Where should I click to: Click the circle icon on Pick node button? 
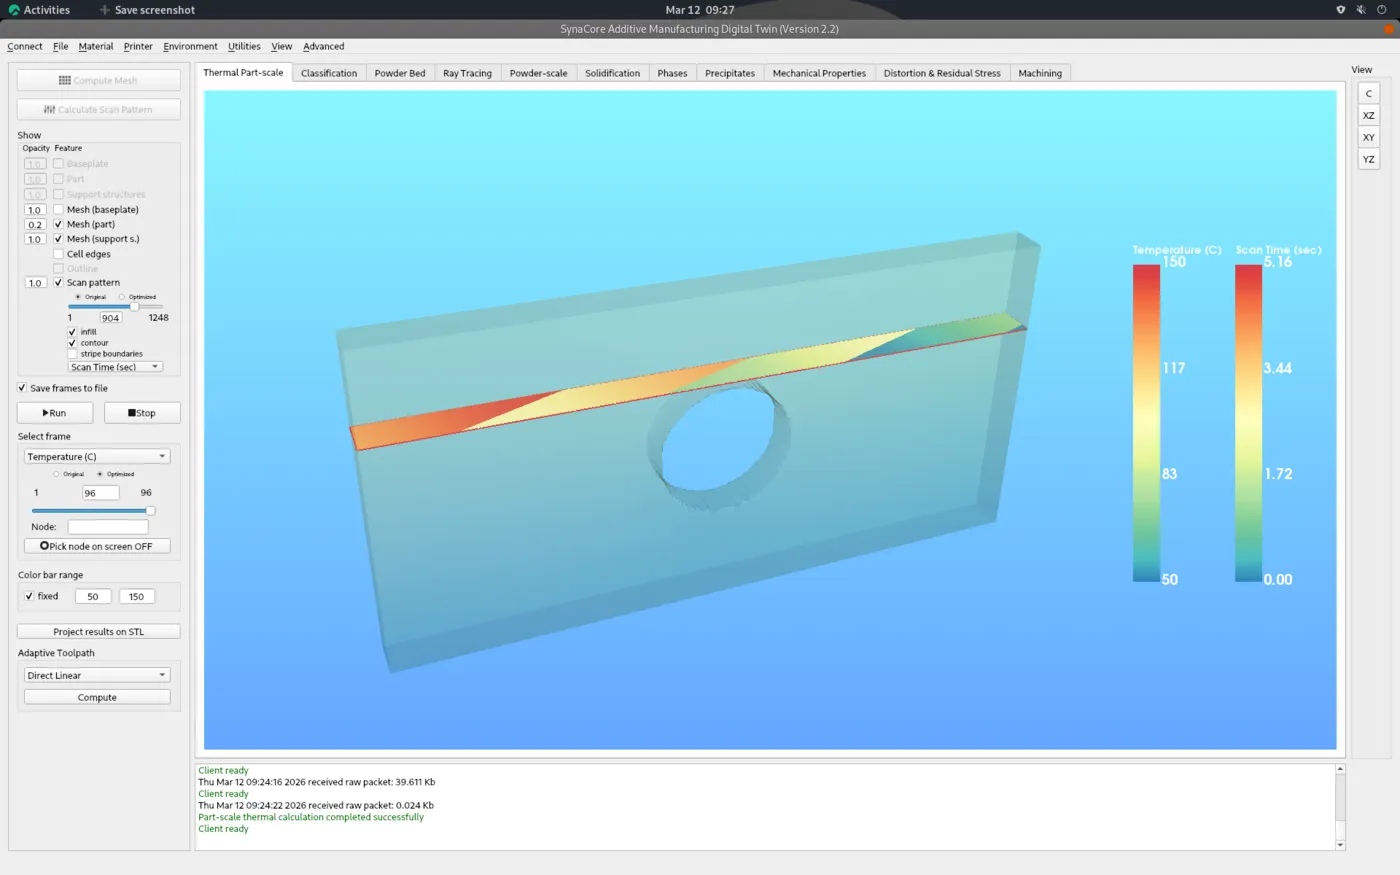coord(44,546)
